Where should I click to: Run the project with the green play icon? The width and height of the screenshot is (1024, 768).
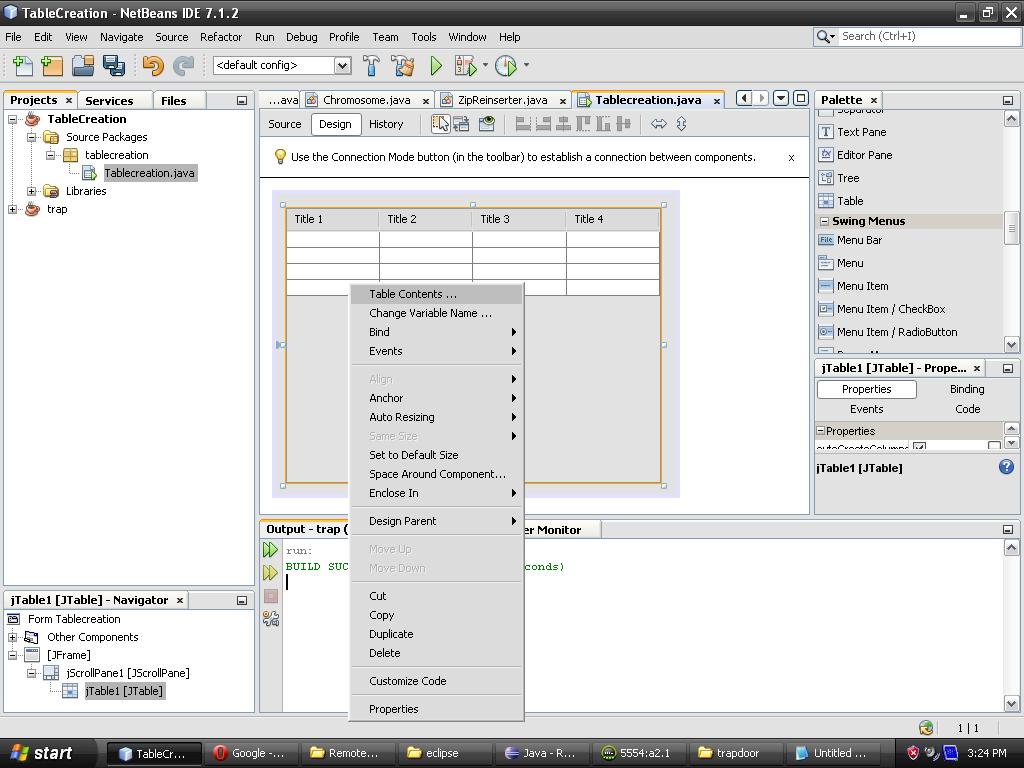(434, 65)
